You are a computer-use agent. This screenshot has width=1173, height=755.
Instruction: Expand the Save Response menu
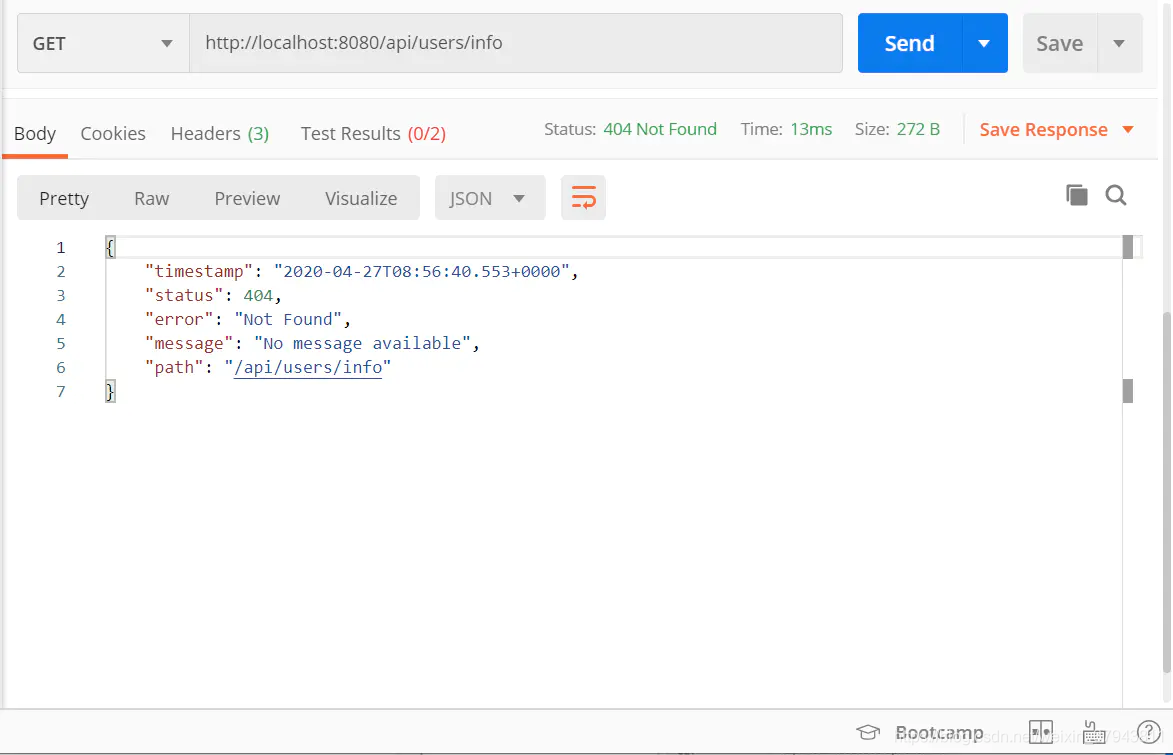point(1128,130)
